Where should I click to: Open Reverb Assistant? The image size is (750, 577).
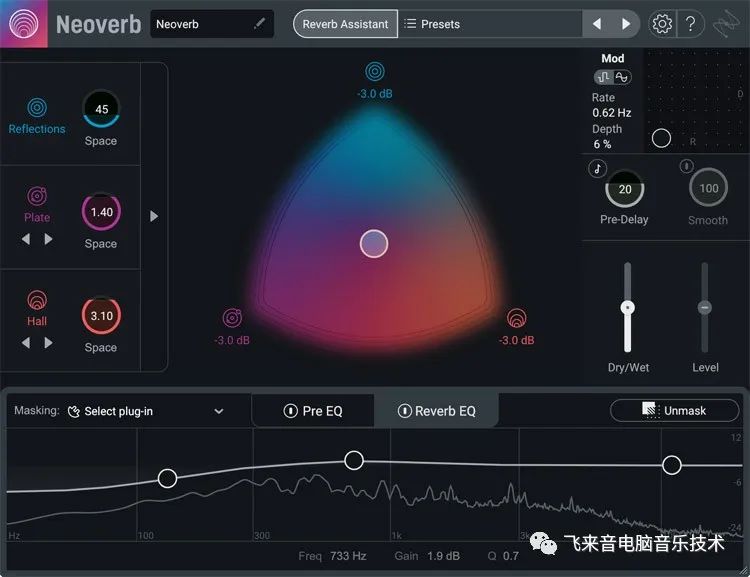tap(345, 24)
